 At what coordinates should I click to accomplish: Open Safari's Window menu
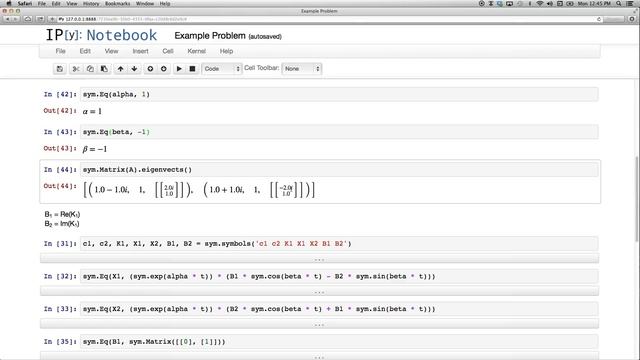(x=145, y=4)
